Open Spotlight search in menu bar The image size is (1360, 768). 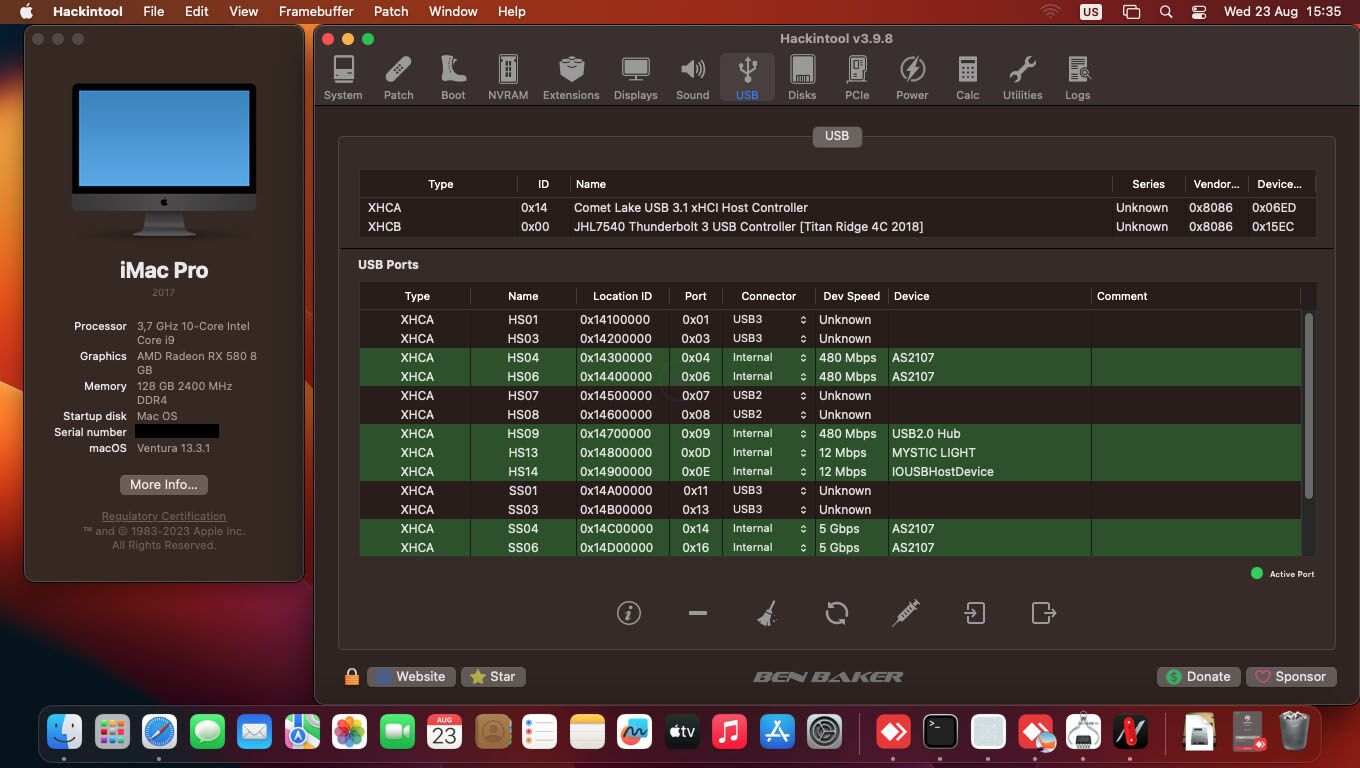1166,12
